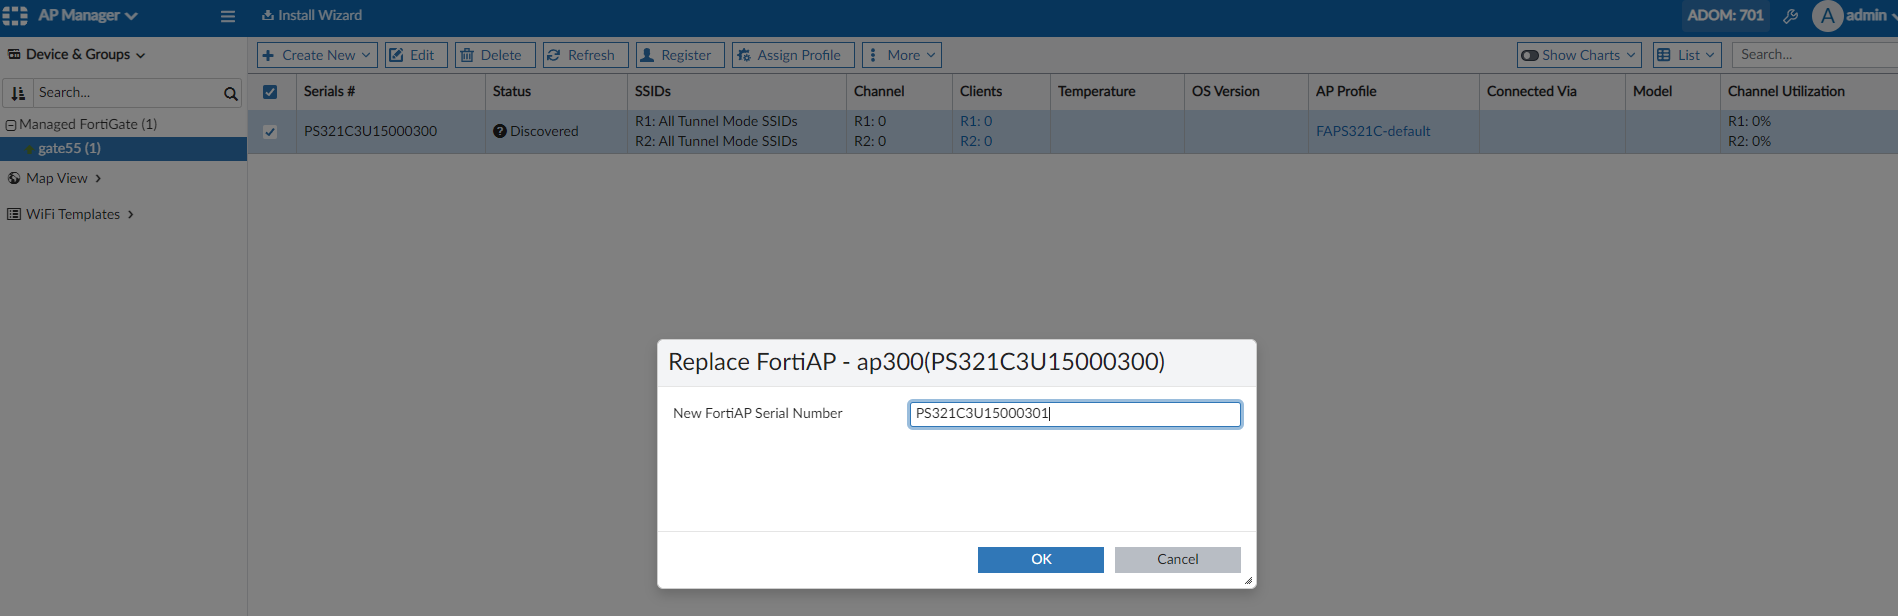Click Cancel in Replace FortiAP dialog

coord(1178,560)
